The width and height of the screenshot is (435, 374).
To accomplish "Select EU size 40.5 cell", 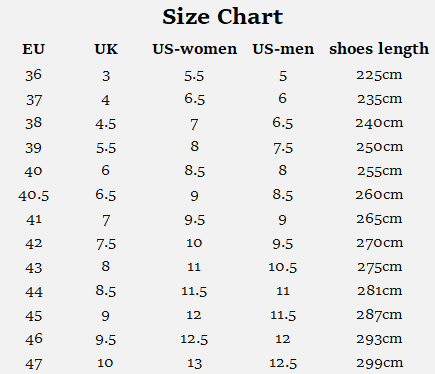I will (34, 195).
